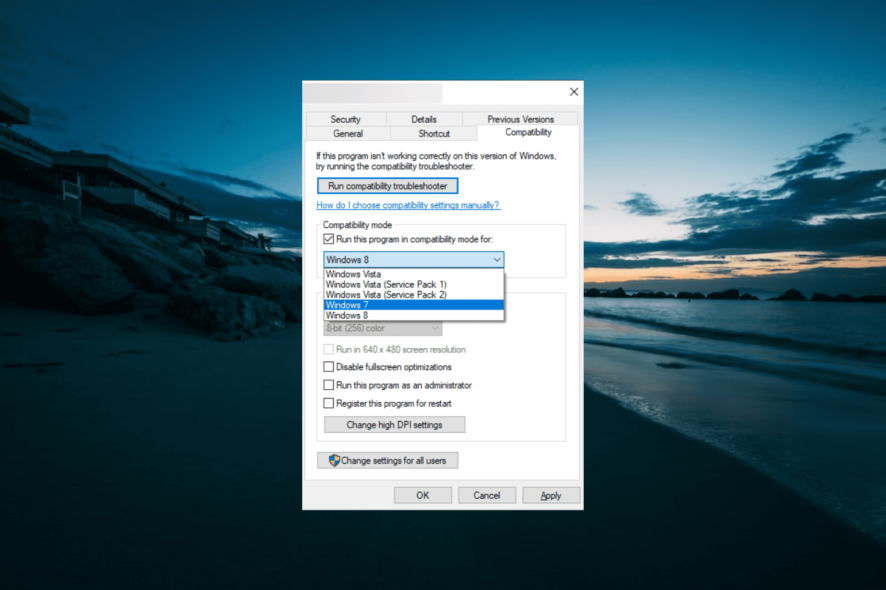
Task: Collapse the compatibility mode dropdown showing Windows 8
Action: (414, 259)
